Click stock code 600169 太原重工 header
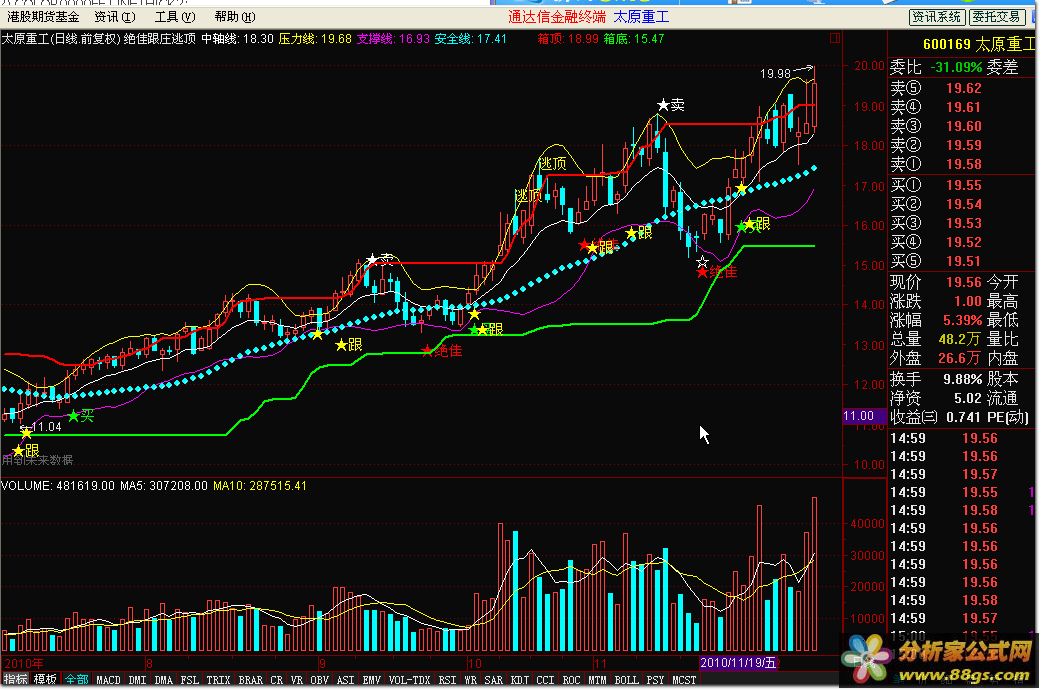Screen dimensions: 1041x690 tap(979, 44)
